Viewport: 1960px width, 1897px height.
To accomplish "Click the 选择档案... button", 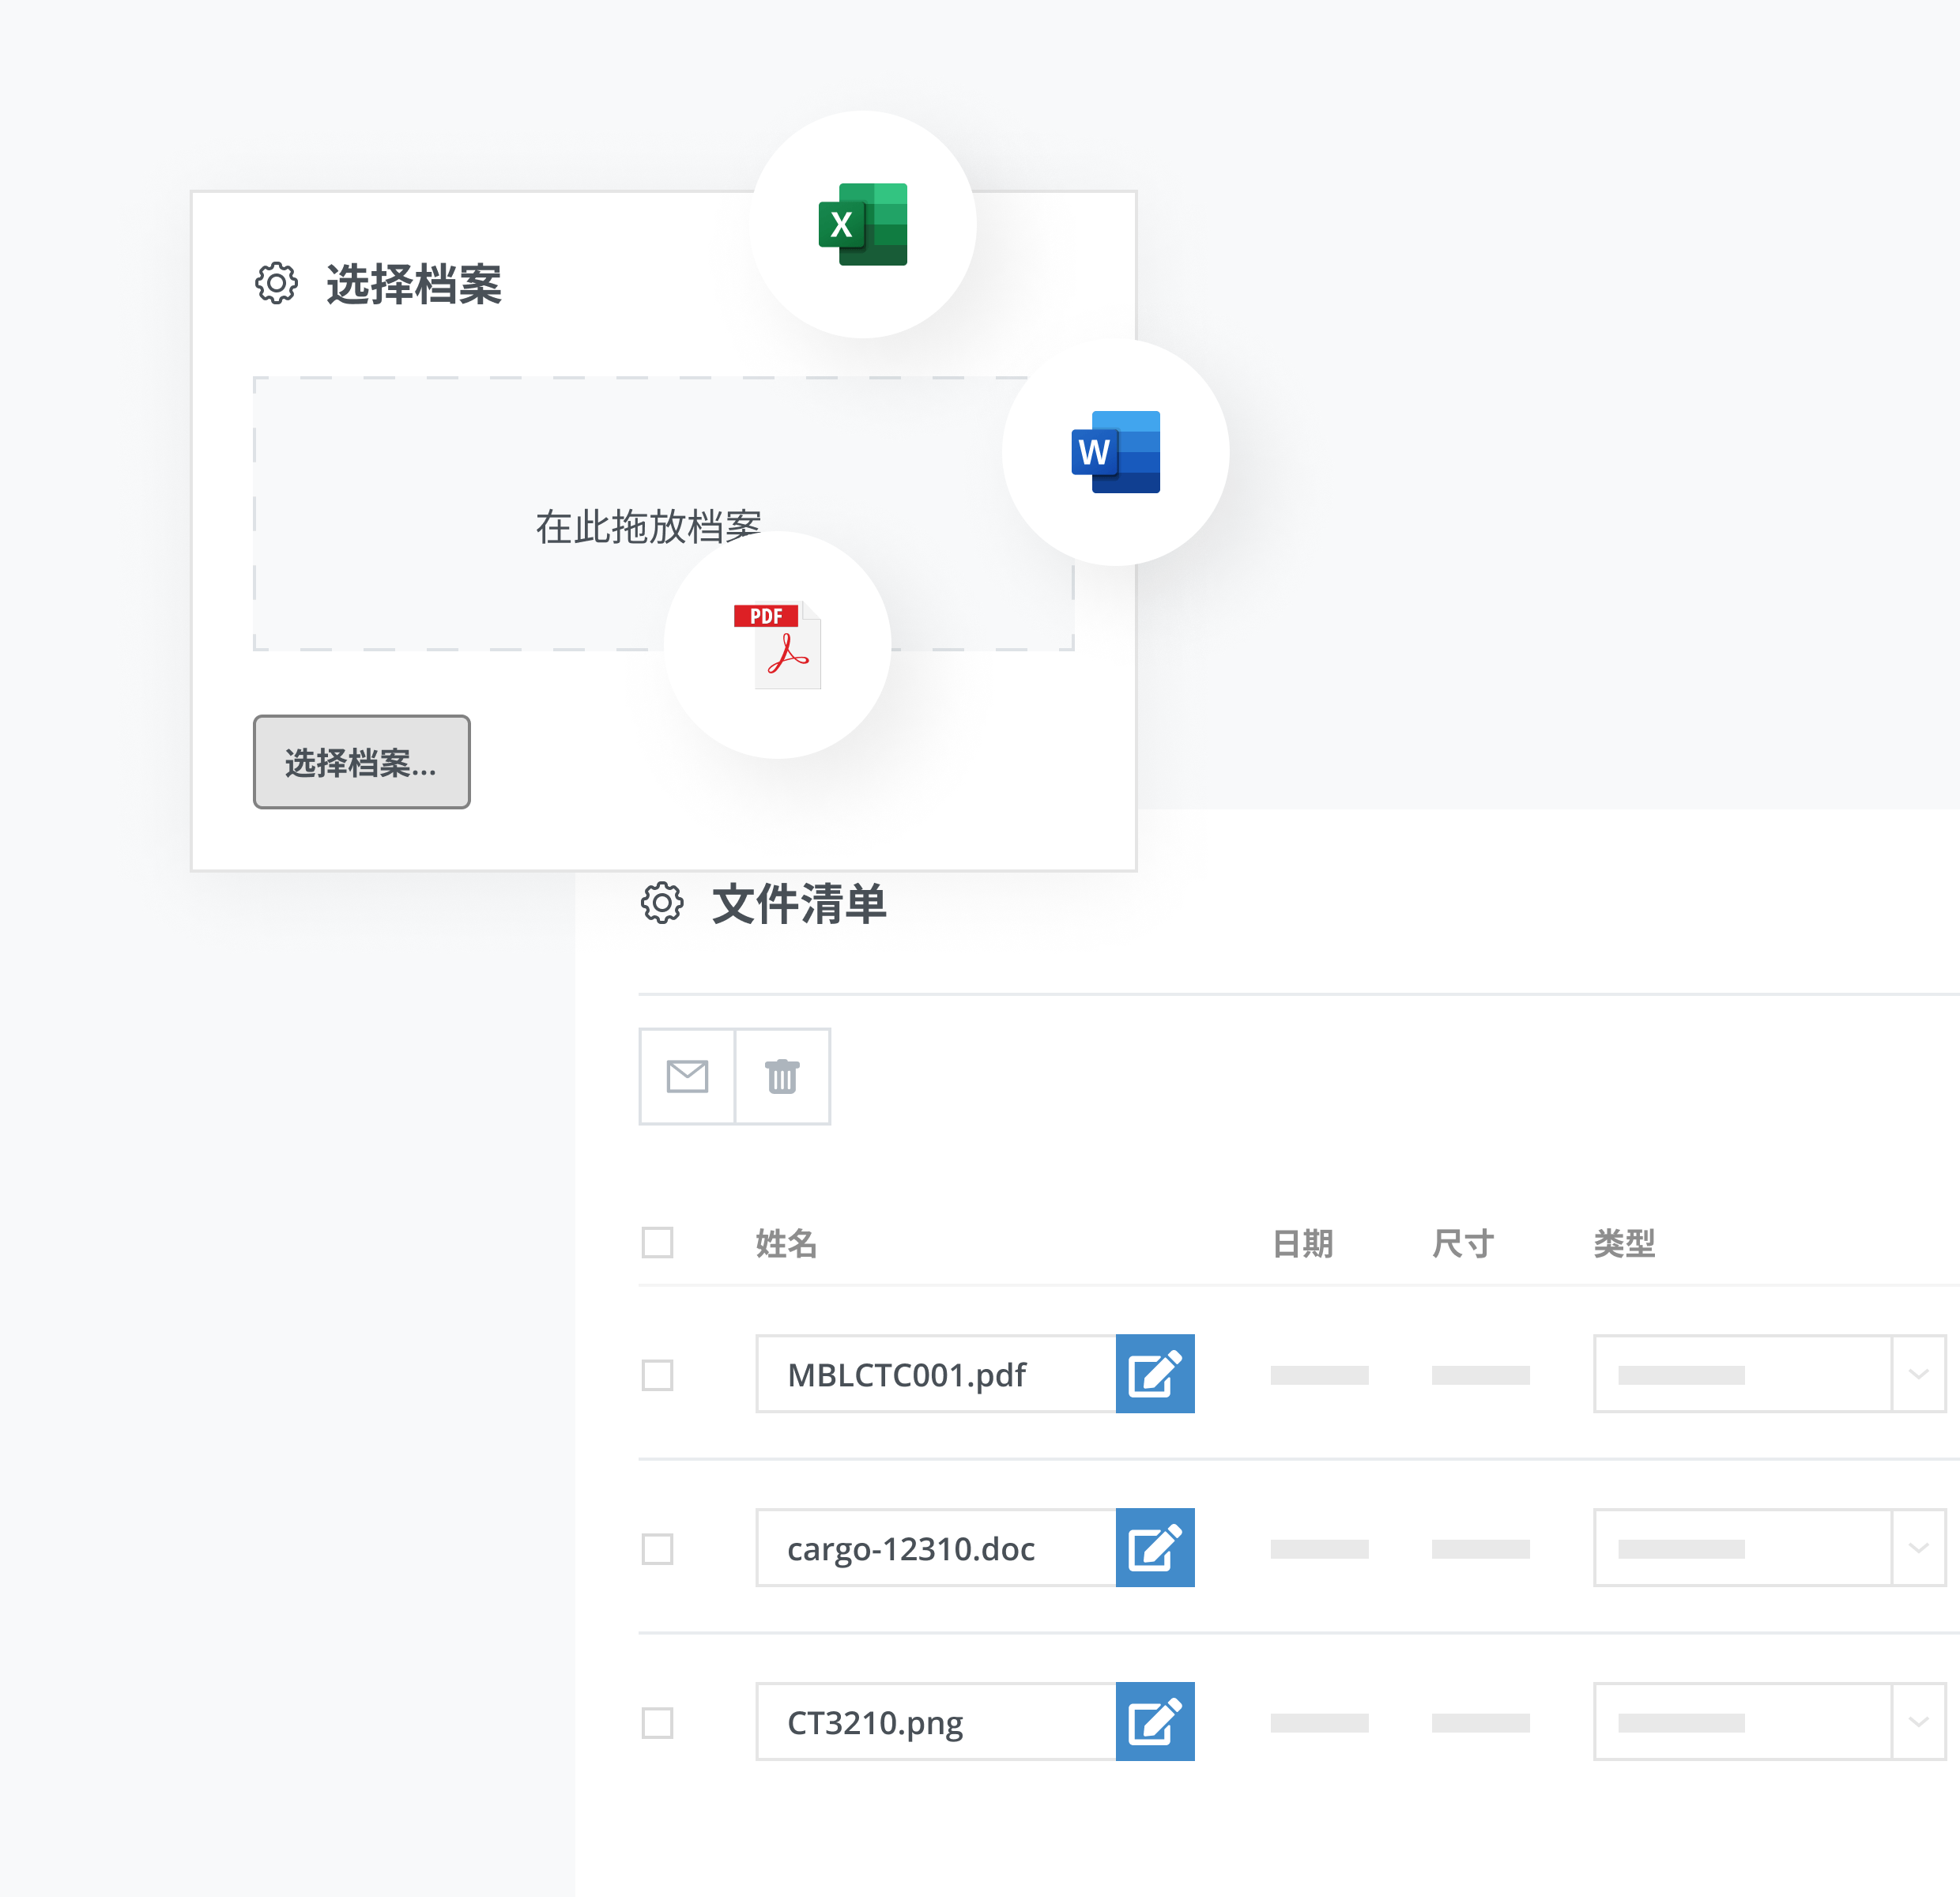I will [x=361, y=762].
